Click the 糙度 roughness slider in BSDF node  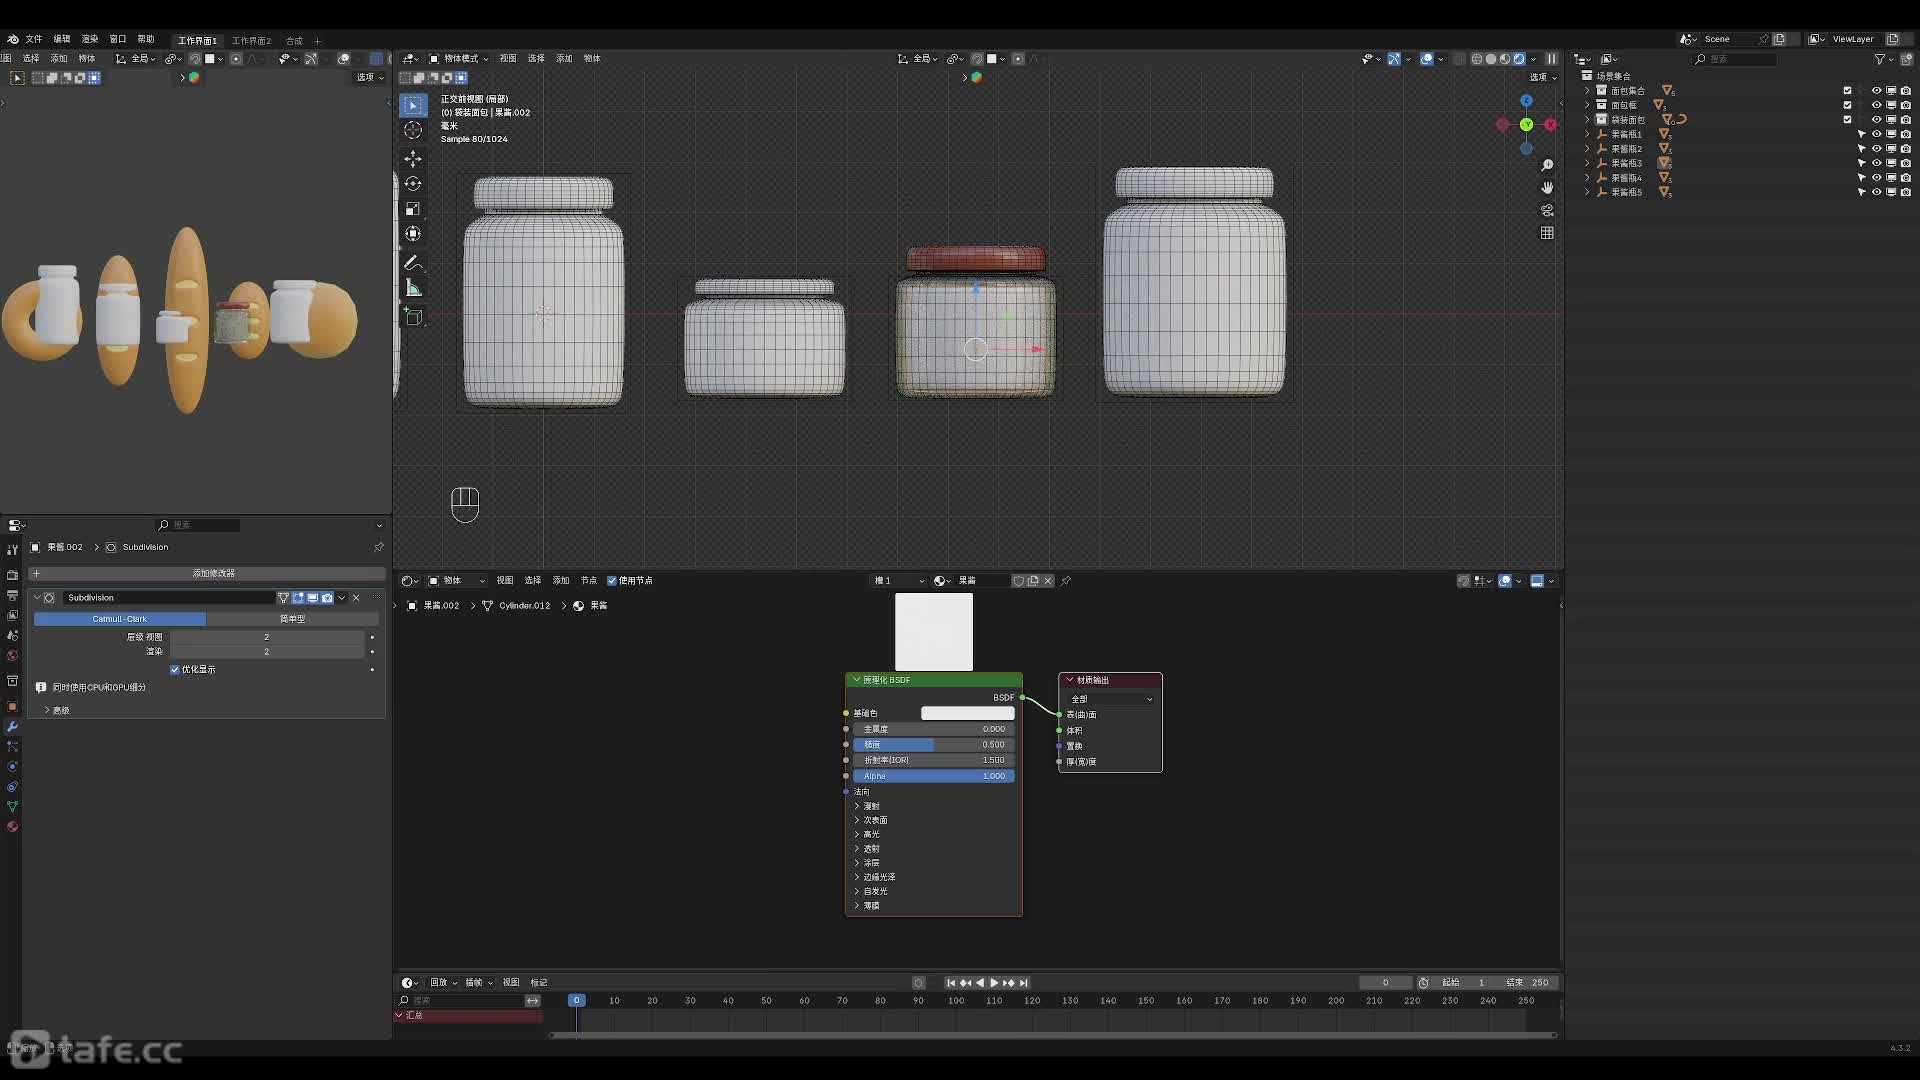pos(933,745)
